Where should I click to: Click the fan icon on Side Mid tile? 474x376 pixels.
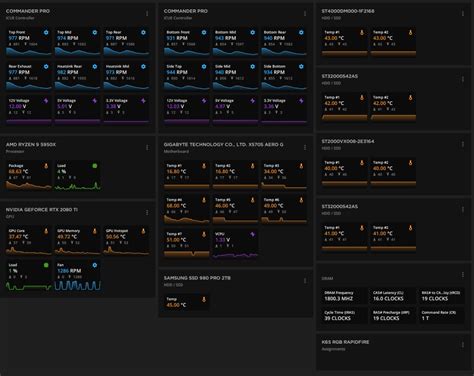coord(253,66)
